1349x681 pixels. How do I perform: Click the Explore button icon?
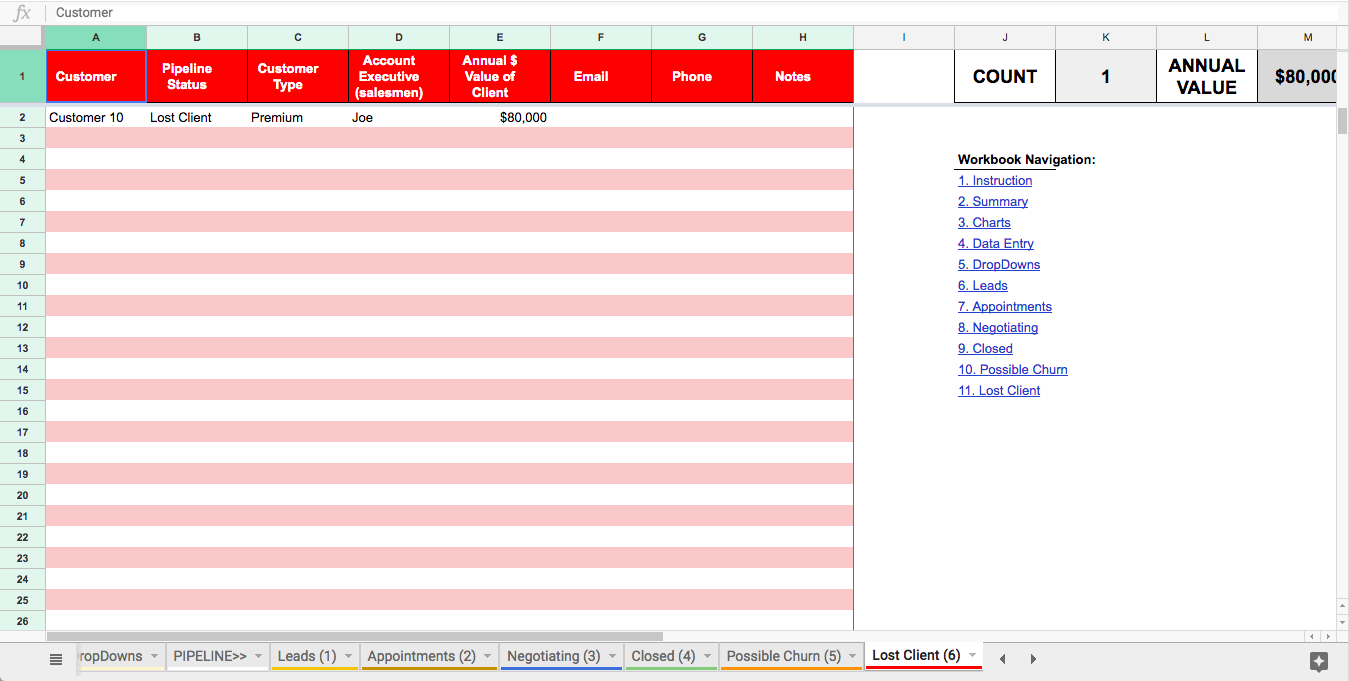[x=1318, y=661]
